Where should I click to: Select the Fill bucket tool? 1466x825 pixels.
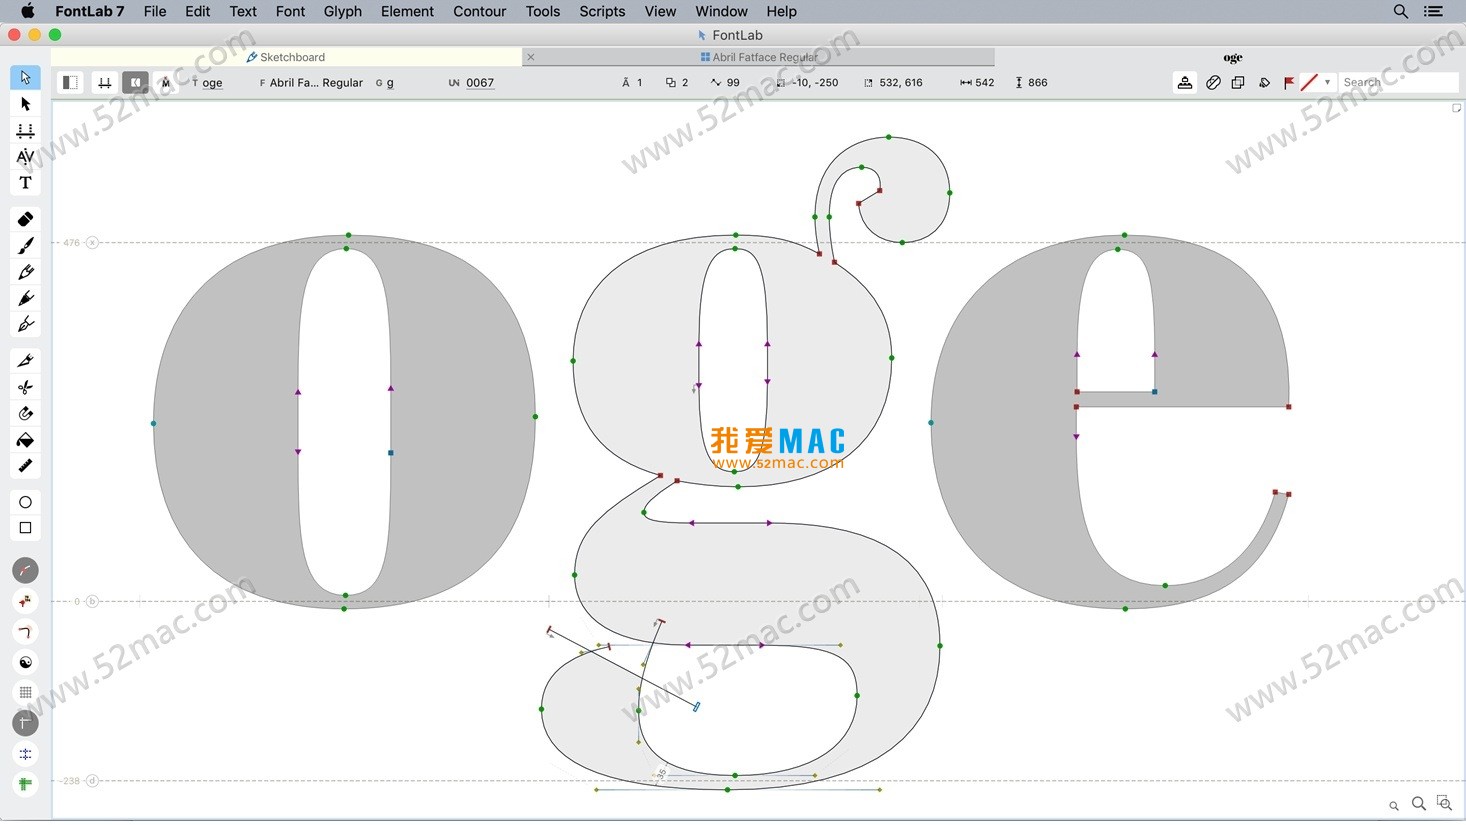[25, 440]
